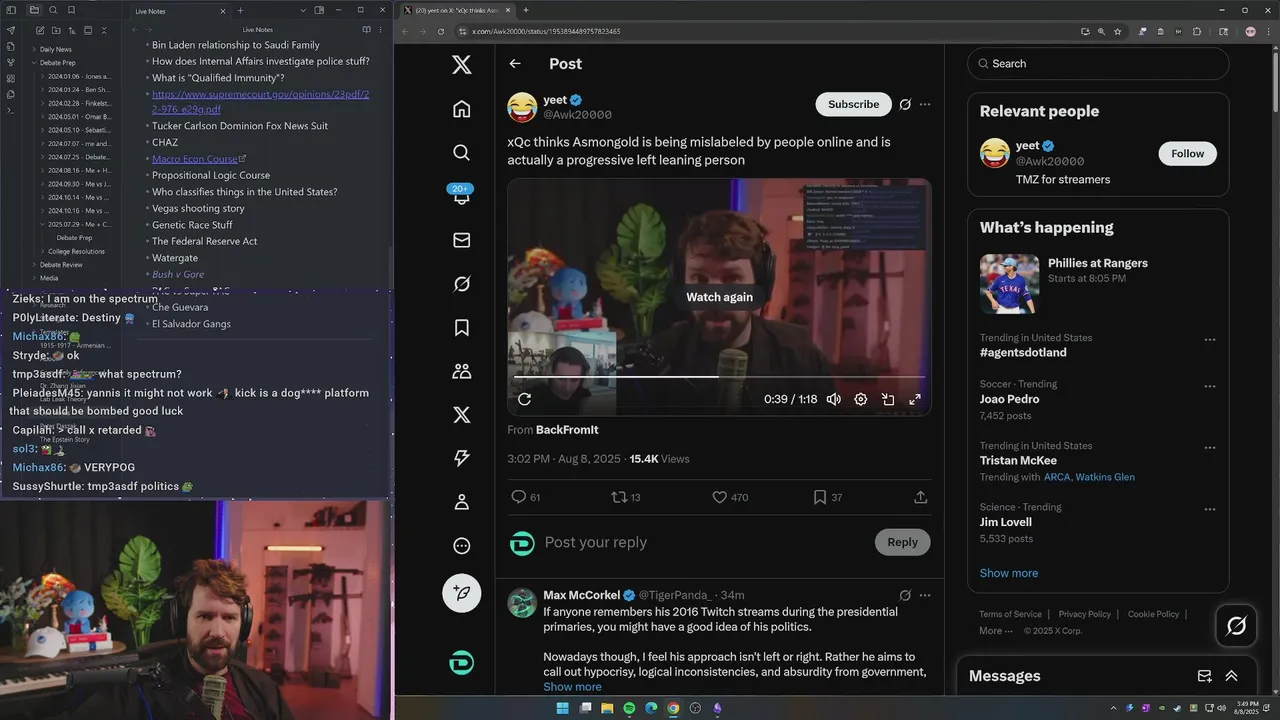1280x720 pixels.
Task: Click the share post icon
Action: [x=921, y=497]
